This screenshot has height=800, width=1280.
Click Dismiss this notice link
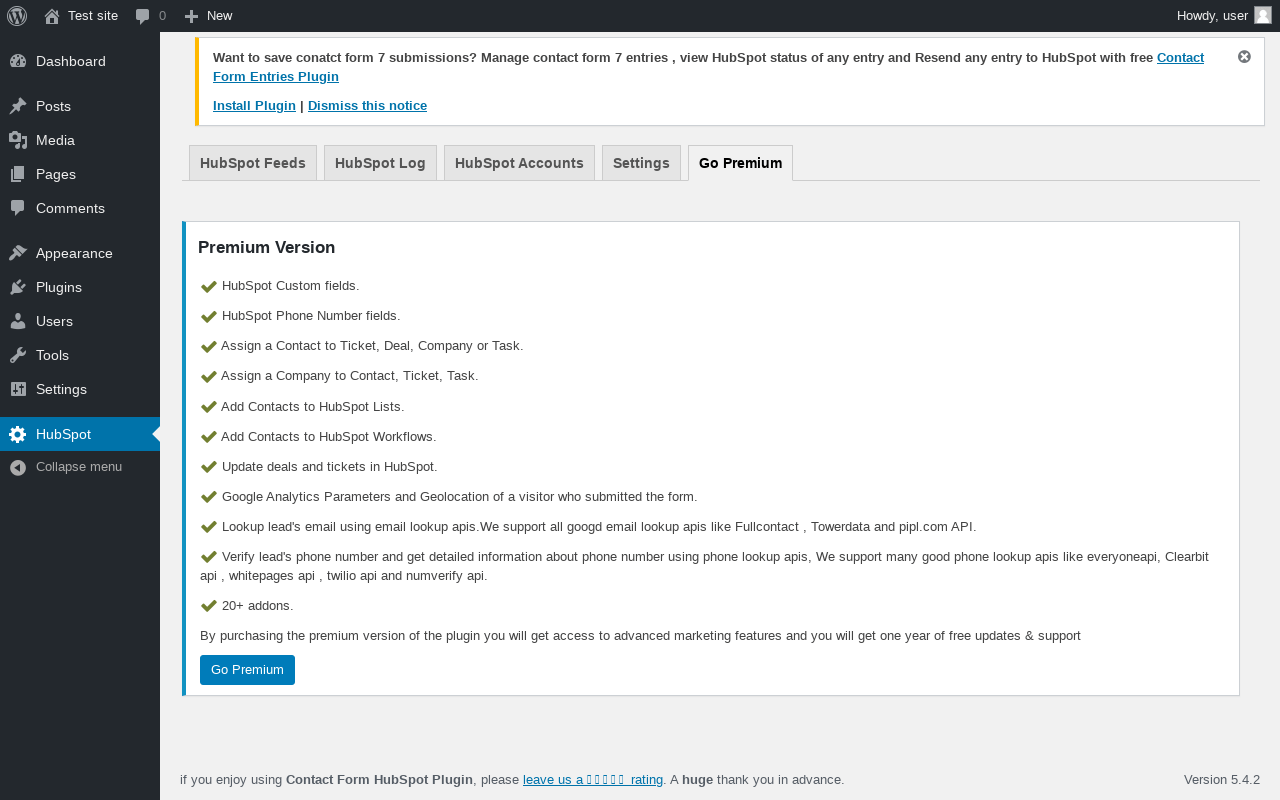point(367,106)
